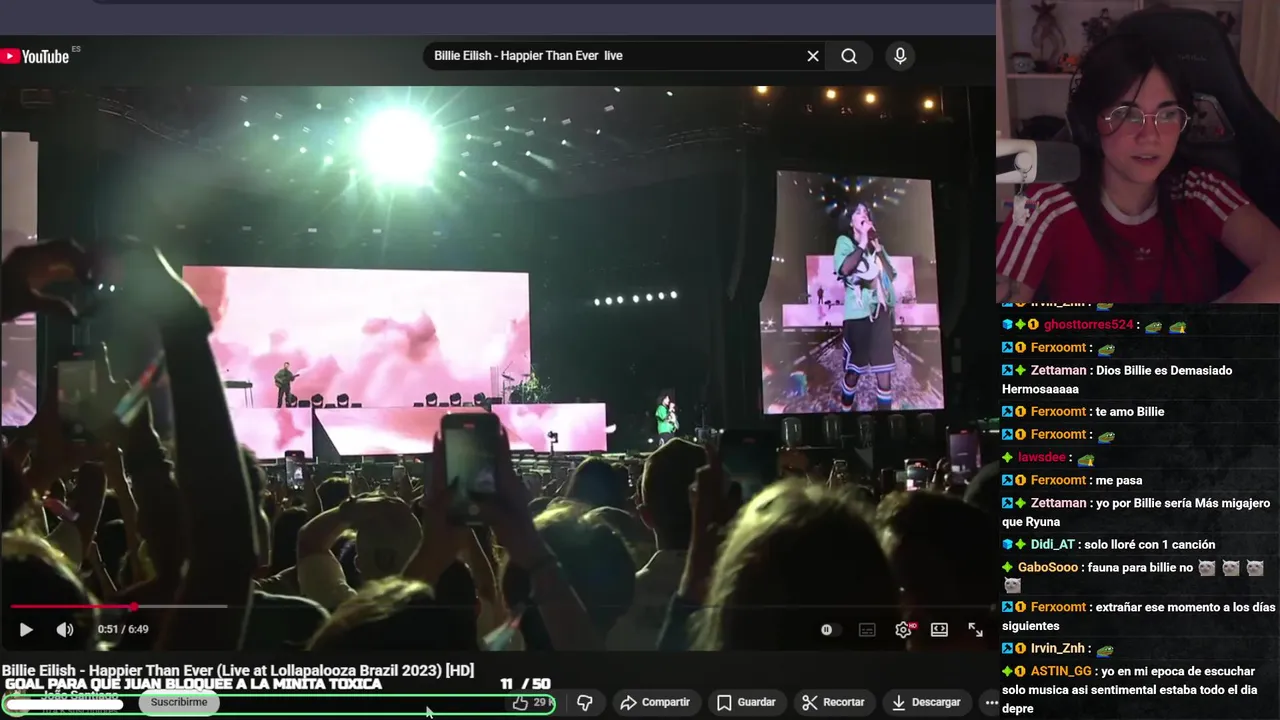Click the video title Billie Eilish - Happier Than Ever

pyautogui.click(x=238, y=670)
